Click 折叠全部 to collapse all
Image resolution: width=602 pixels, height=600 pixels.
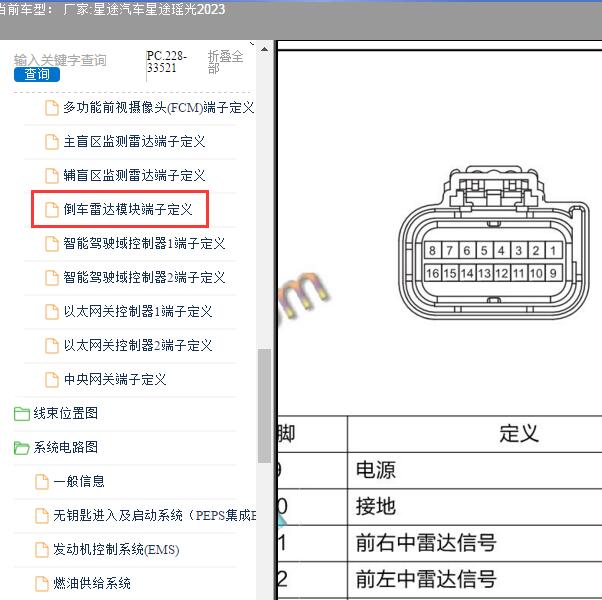pos(225,62)
